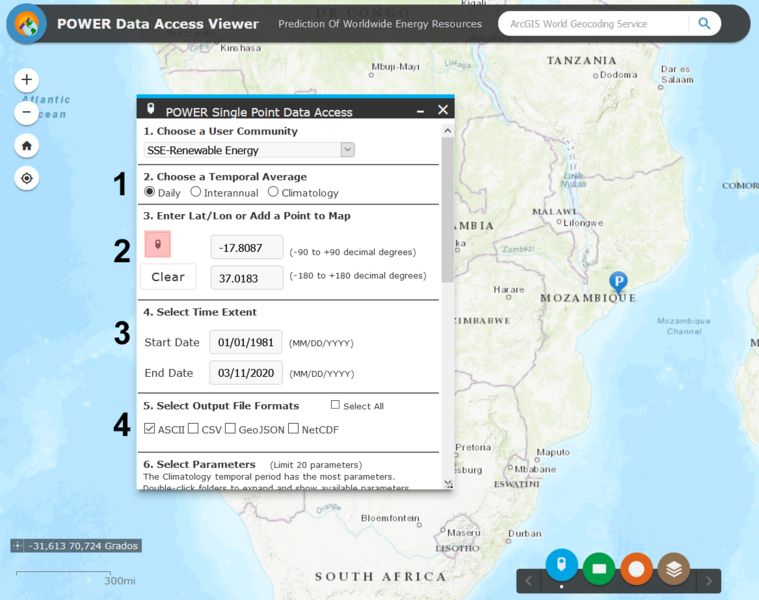Click the 6. Select Parameters heading
This screenshot has width=759, height=600.
[x=199, y=464]
